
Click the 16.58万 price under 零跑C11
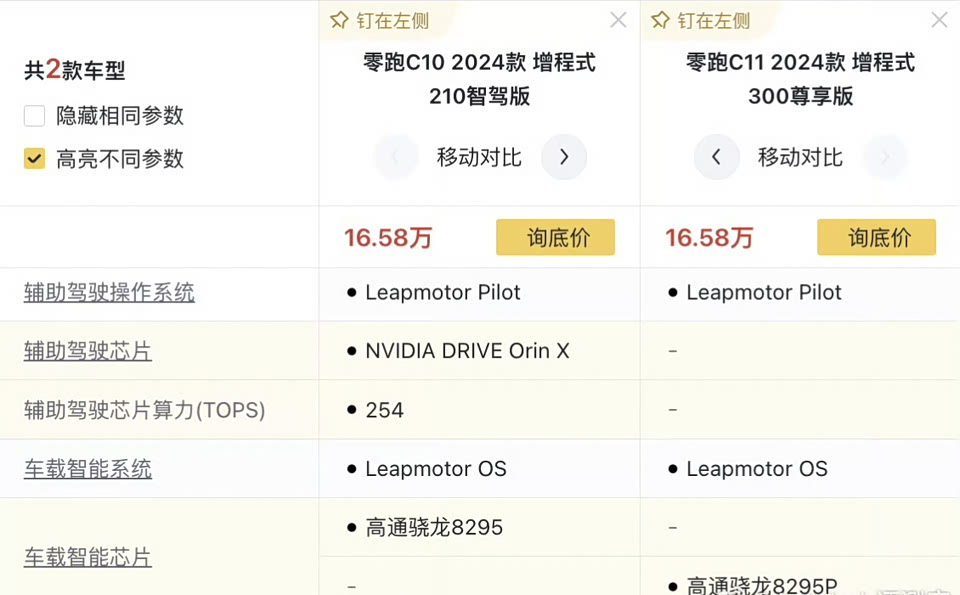tap(709, 238)
